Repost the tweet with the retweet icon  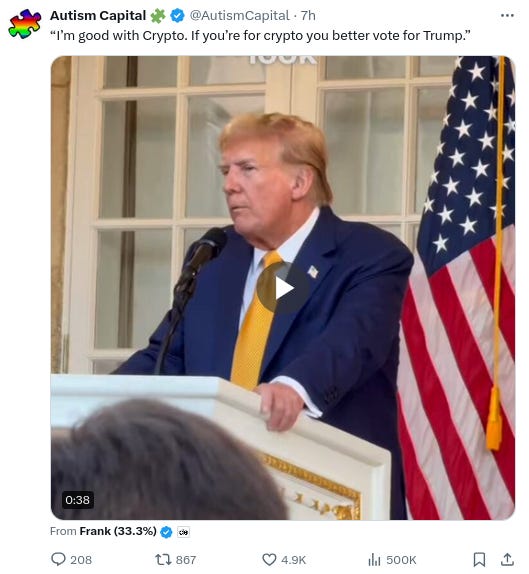[x=163, y=559]
